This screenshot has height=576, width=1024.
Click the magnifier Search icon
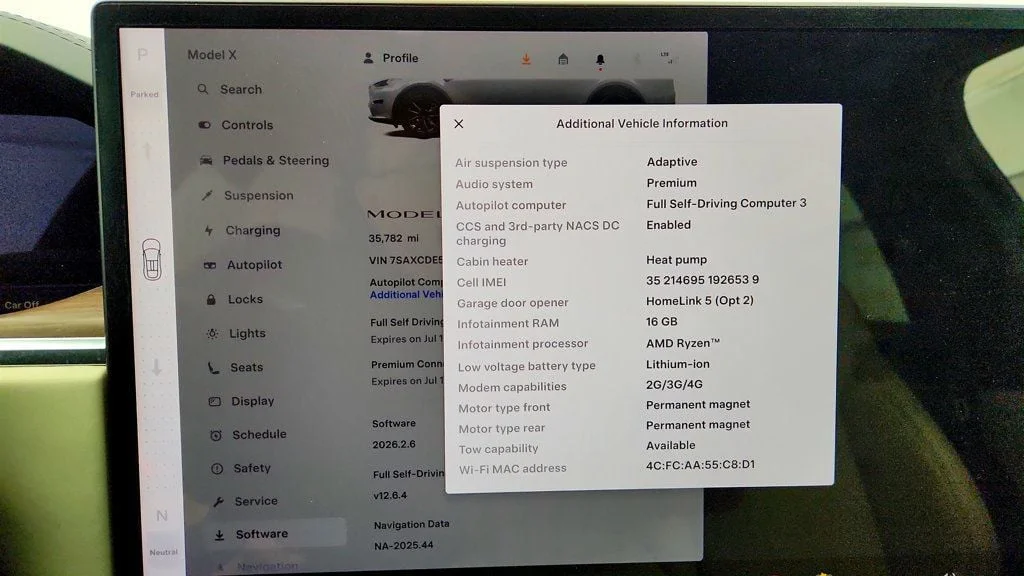[x=203, y=89]
